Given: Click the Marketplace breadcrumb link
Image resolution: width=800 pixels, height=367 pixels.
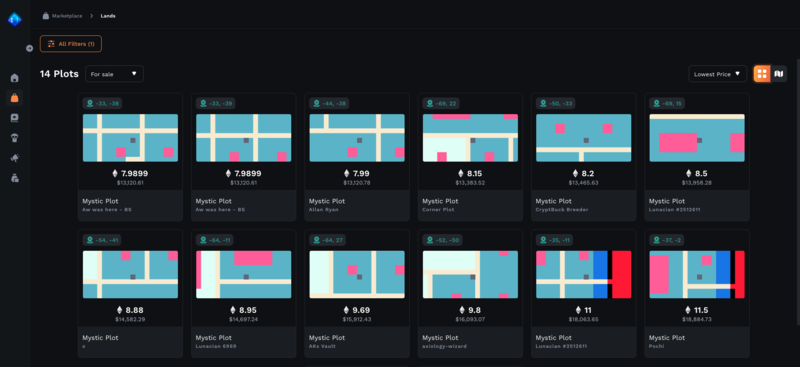Looking at the screenshot, I should click(x=62, y=16).
